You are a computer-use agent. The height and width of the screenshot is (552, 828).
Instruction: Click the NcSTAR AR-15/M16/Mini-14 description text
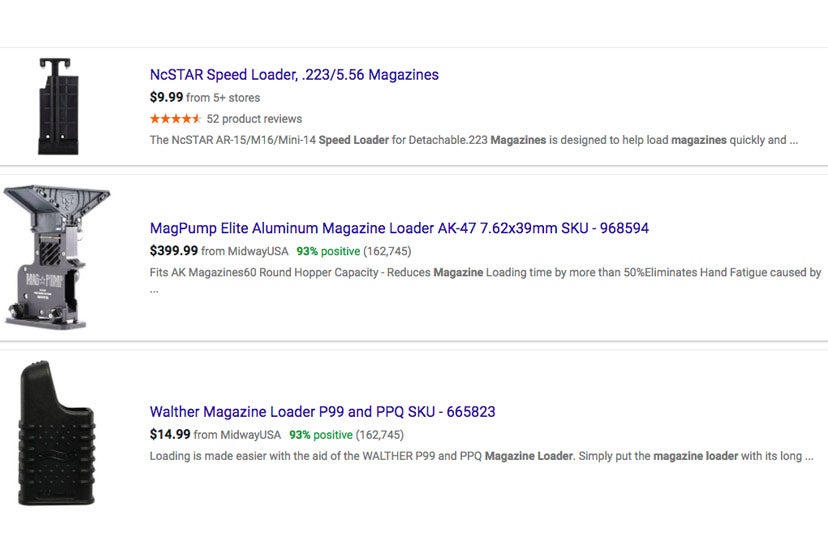(x=474, y=140)
